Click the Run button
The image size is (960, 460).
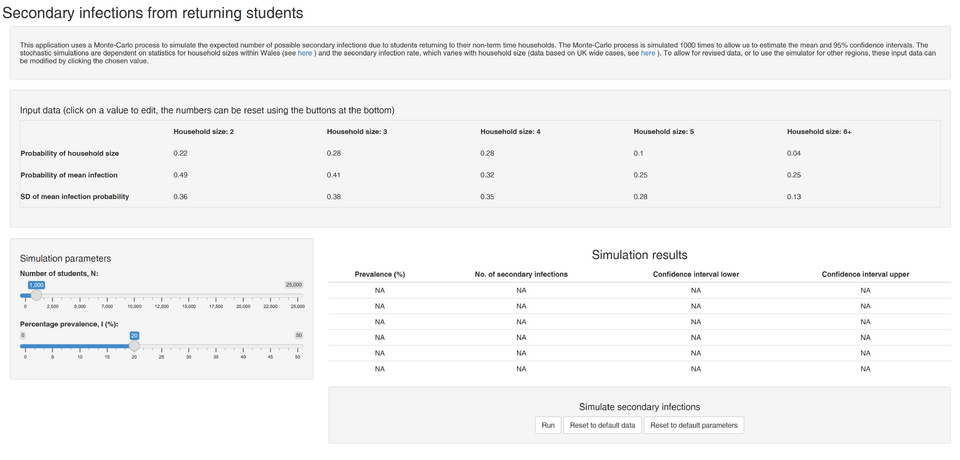tap(547, 425)
